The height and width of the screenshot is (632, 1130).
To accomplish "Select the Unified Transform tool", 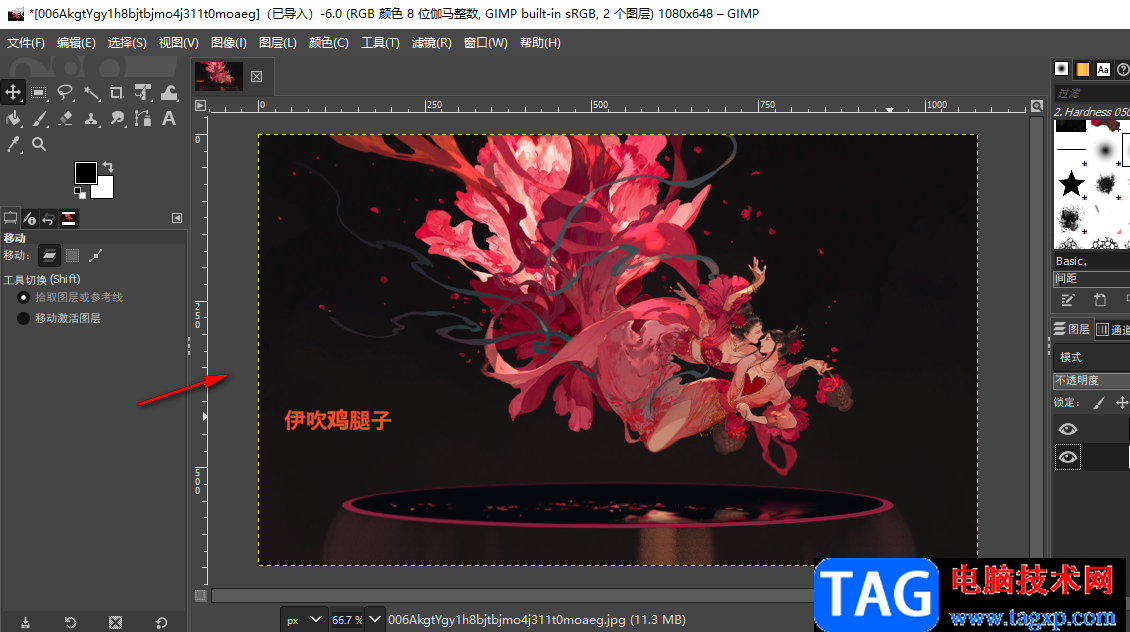I will pos(143,92).
